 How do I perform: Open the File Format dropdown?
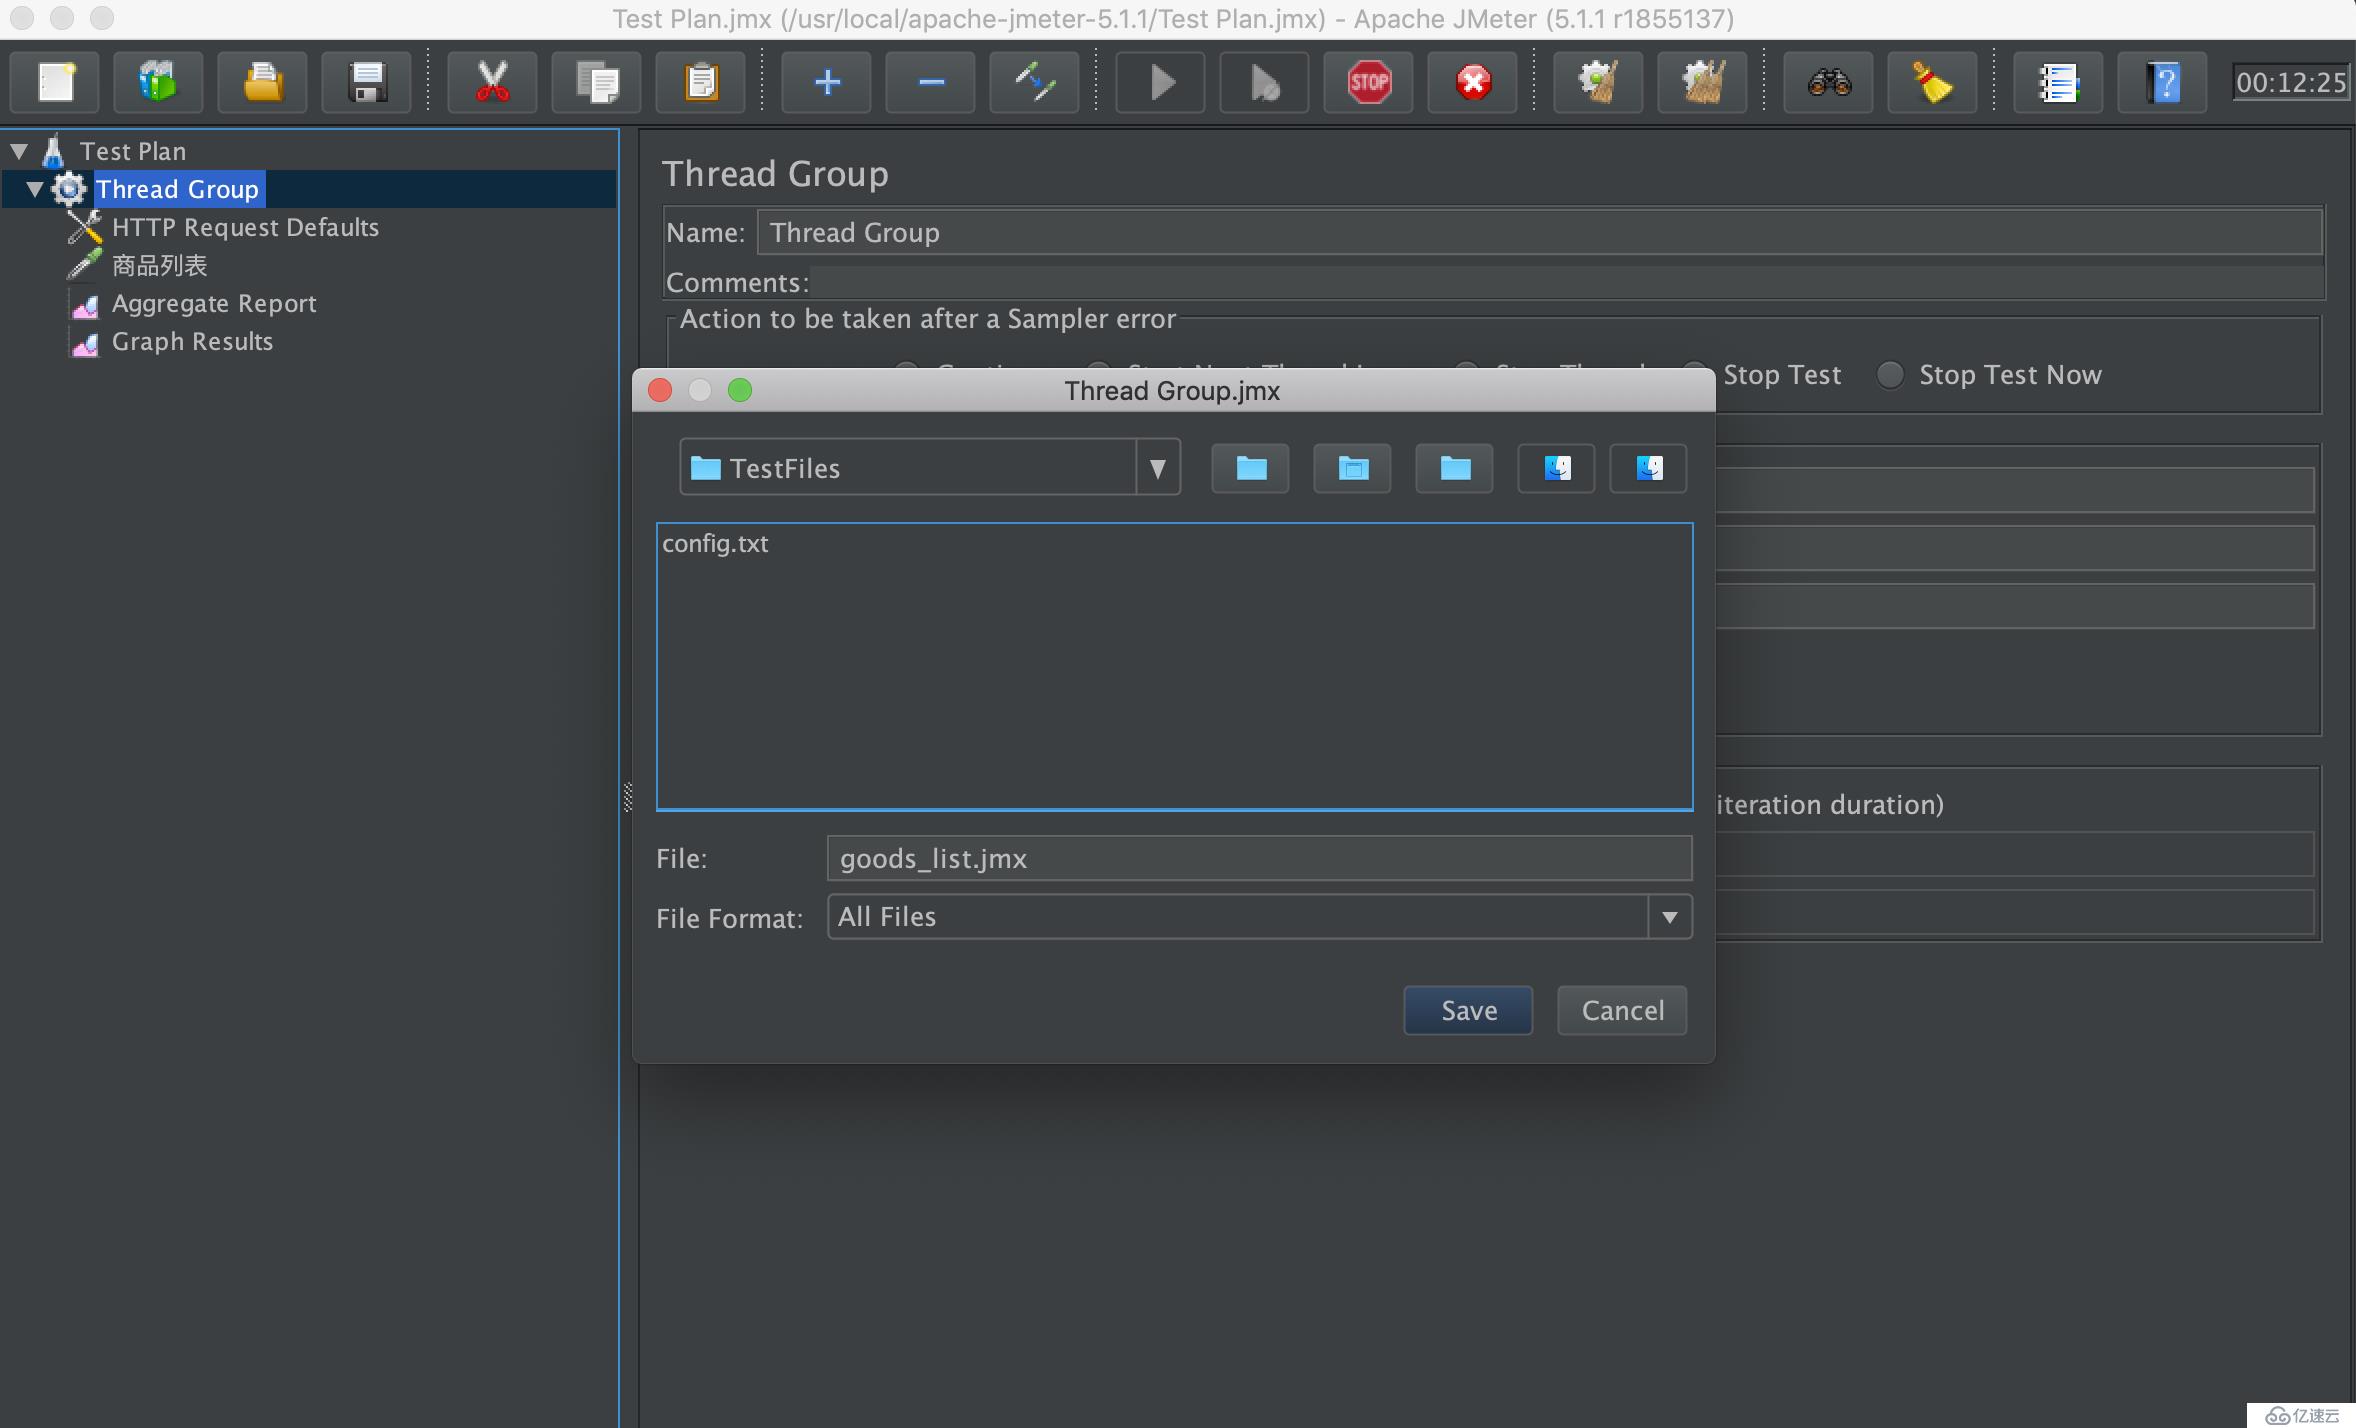click(x=1668, y=915)
